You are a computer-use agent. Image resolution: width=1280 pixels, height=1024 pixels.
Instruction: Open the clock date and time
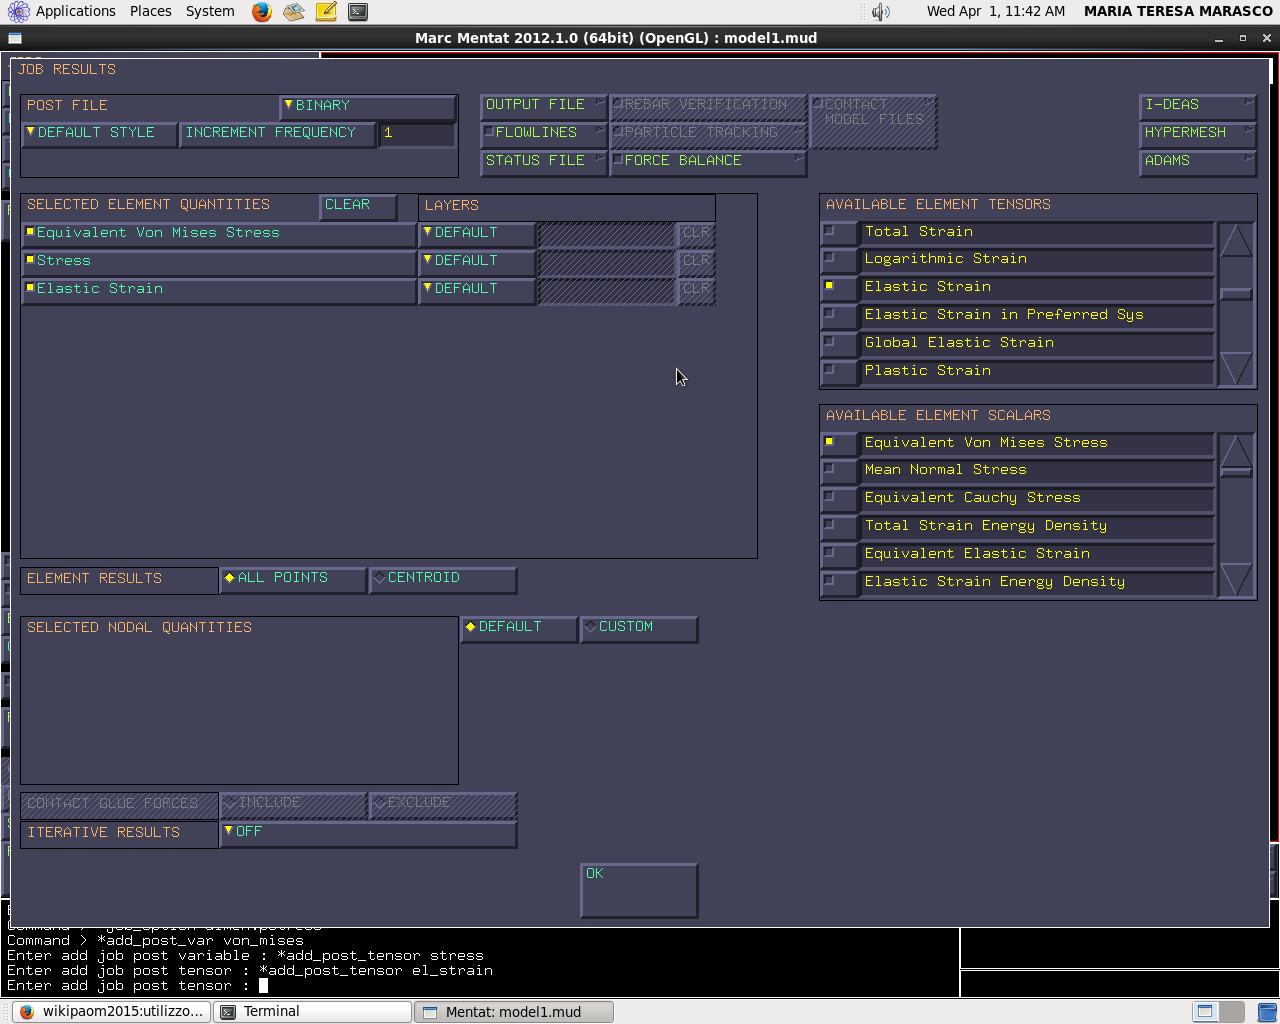tap(995, 11)
